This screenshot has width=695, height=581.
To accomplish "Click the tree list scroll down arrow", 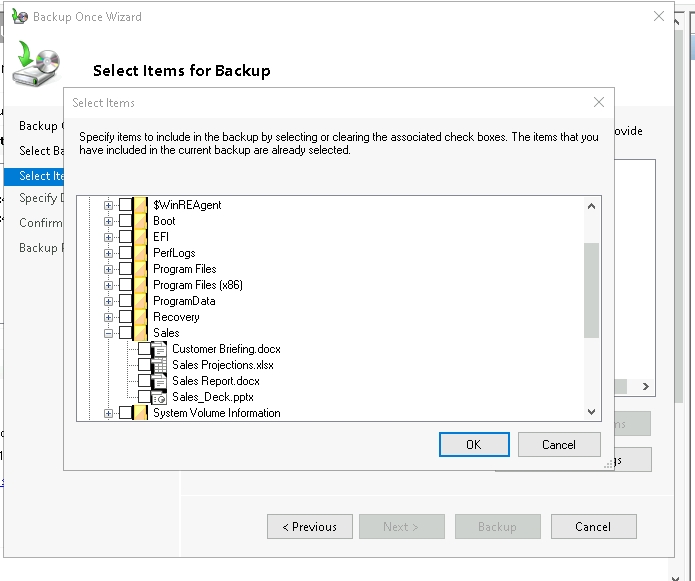I will tap(591, 412).
